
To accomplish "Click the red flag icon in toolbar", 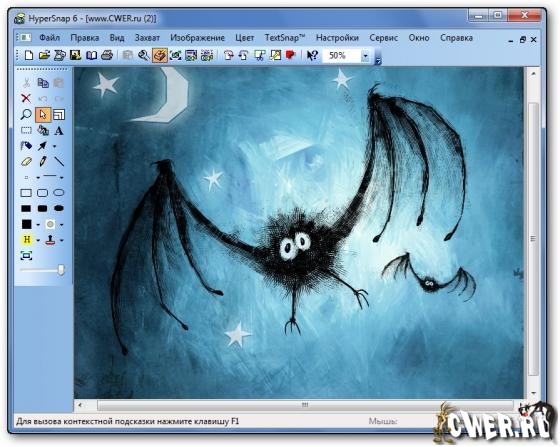I will coord(291,55).
